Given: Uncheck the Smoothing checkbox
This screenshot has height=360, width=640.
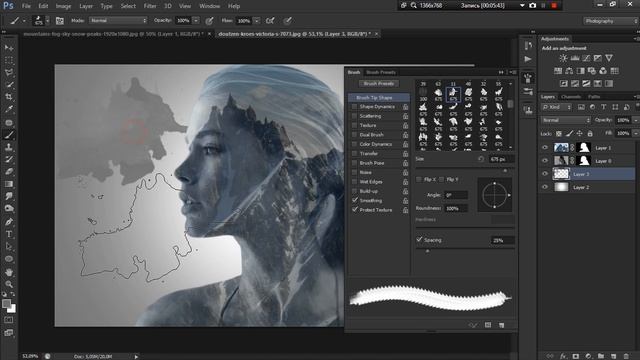Looking at the screenshot, I should coord(354,200).
